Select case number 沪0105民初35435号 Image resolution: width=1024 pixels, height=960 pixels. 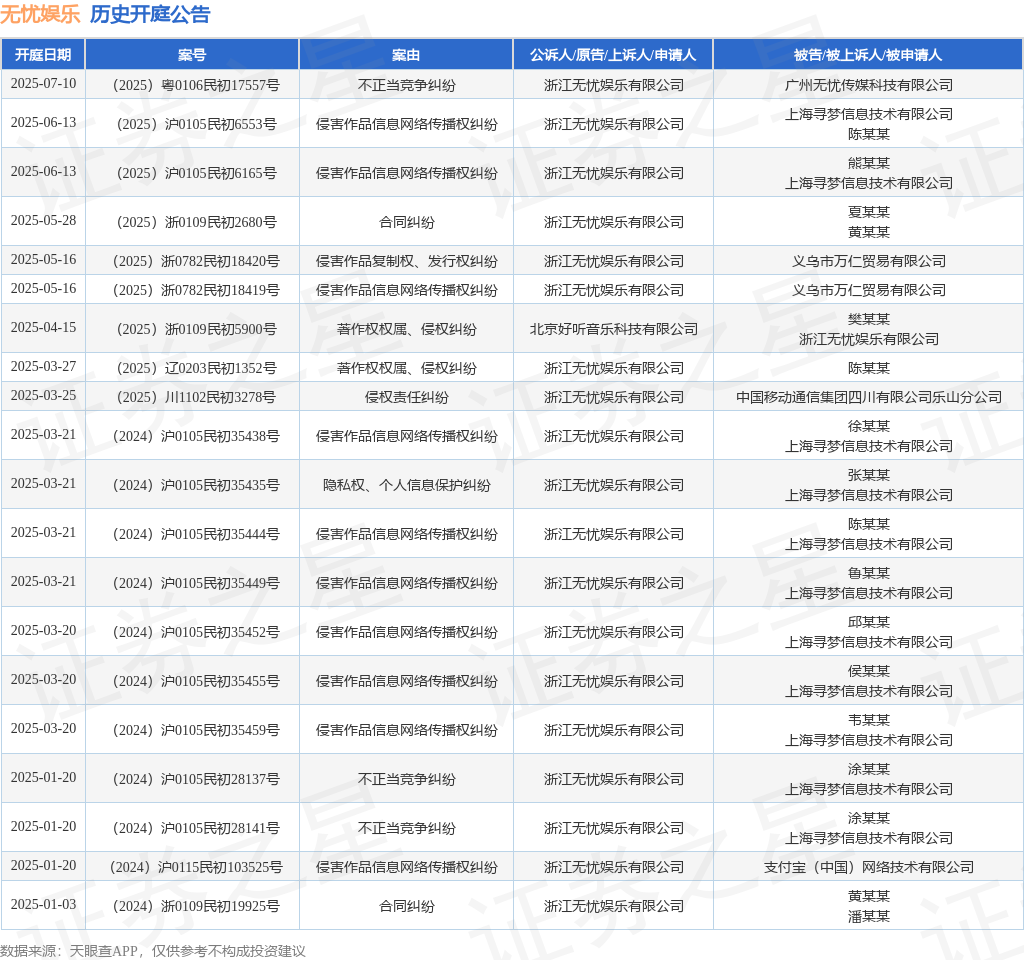tap(197, 485)
